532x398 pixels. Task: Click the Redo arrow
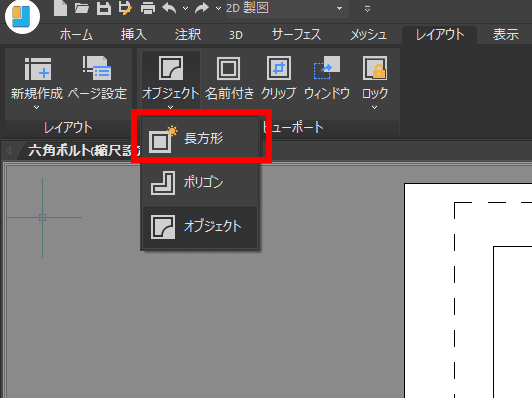202,8
